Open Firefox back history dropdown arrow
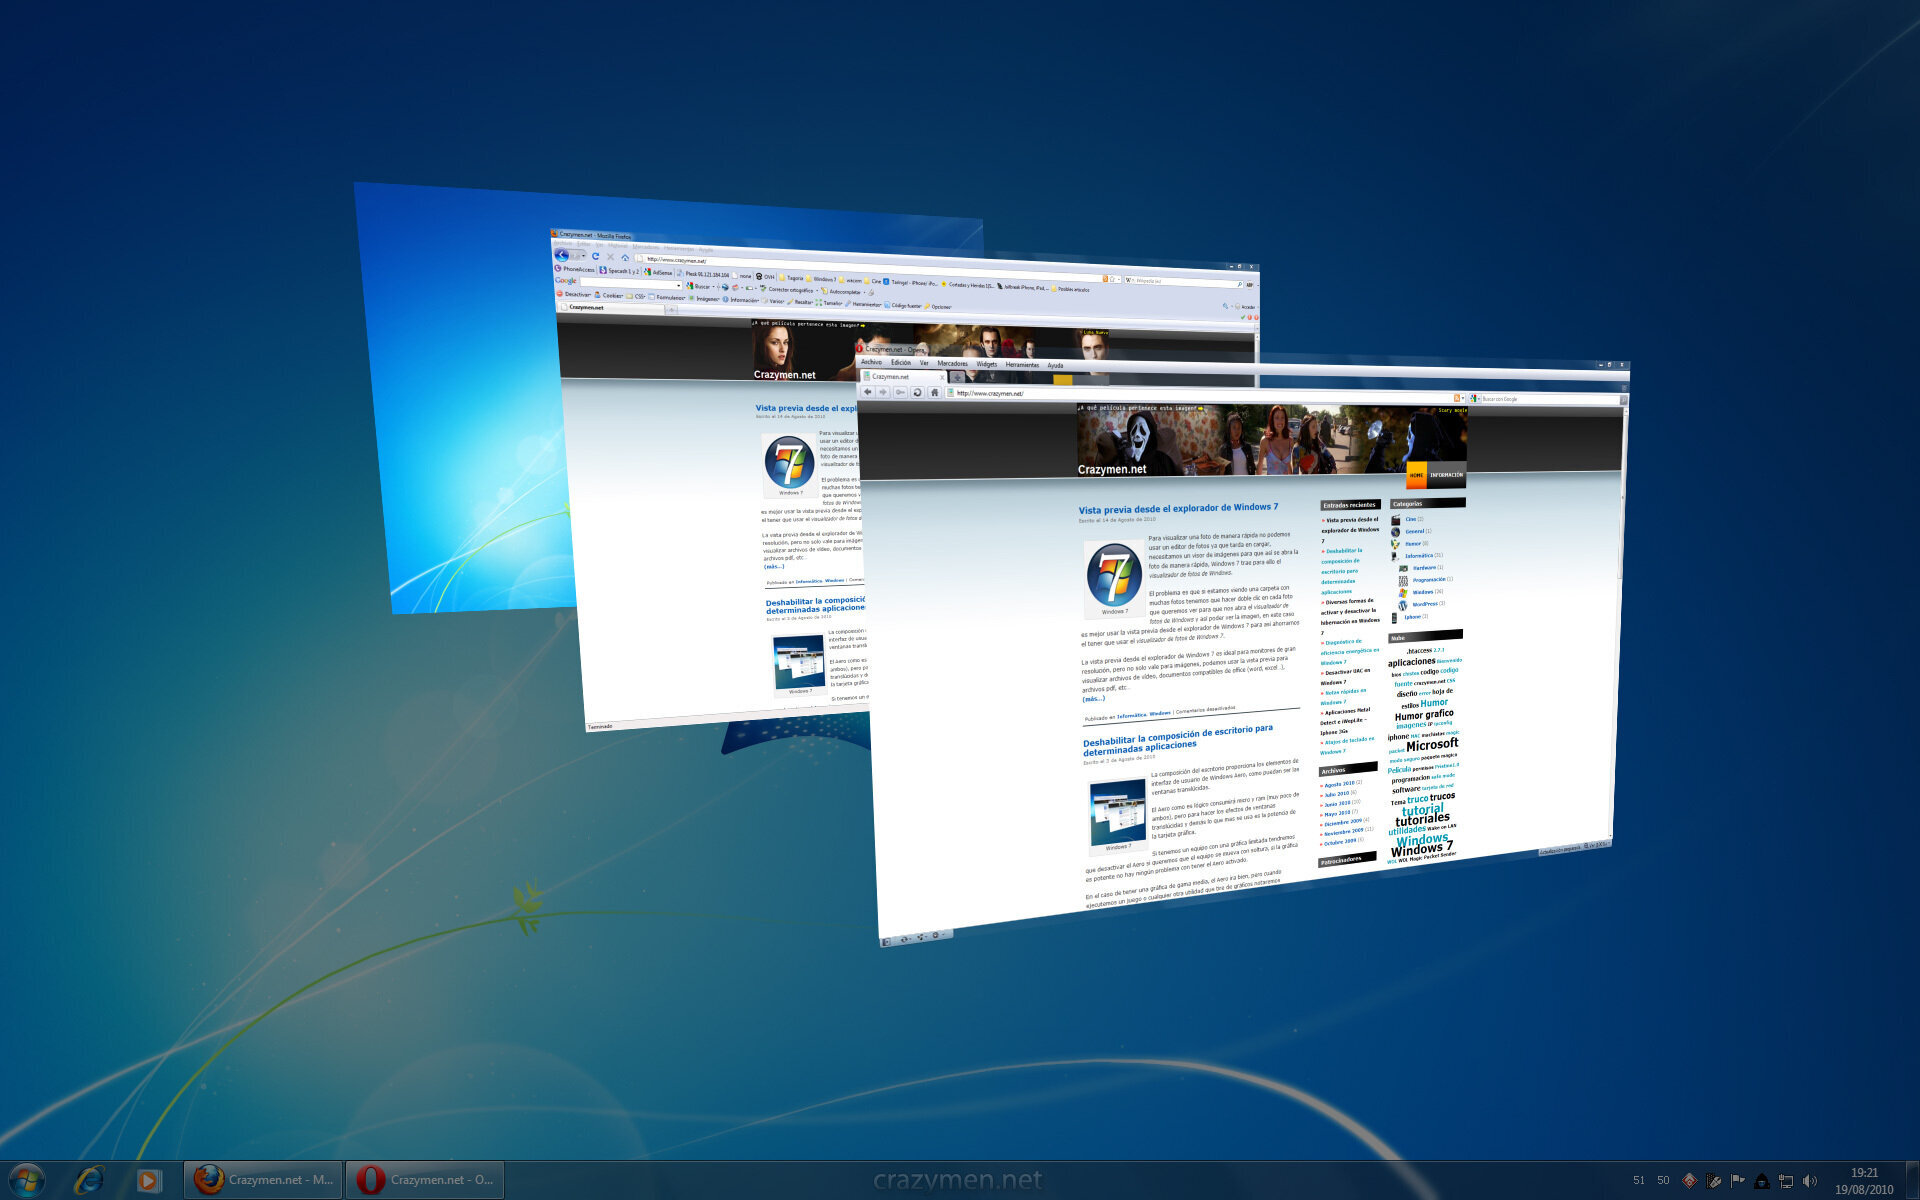Image resolution: width=1920 pixels, height=1200 pixels. click(583, 256)
